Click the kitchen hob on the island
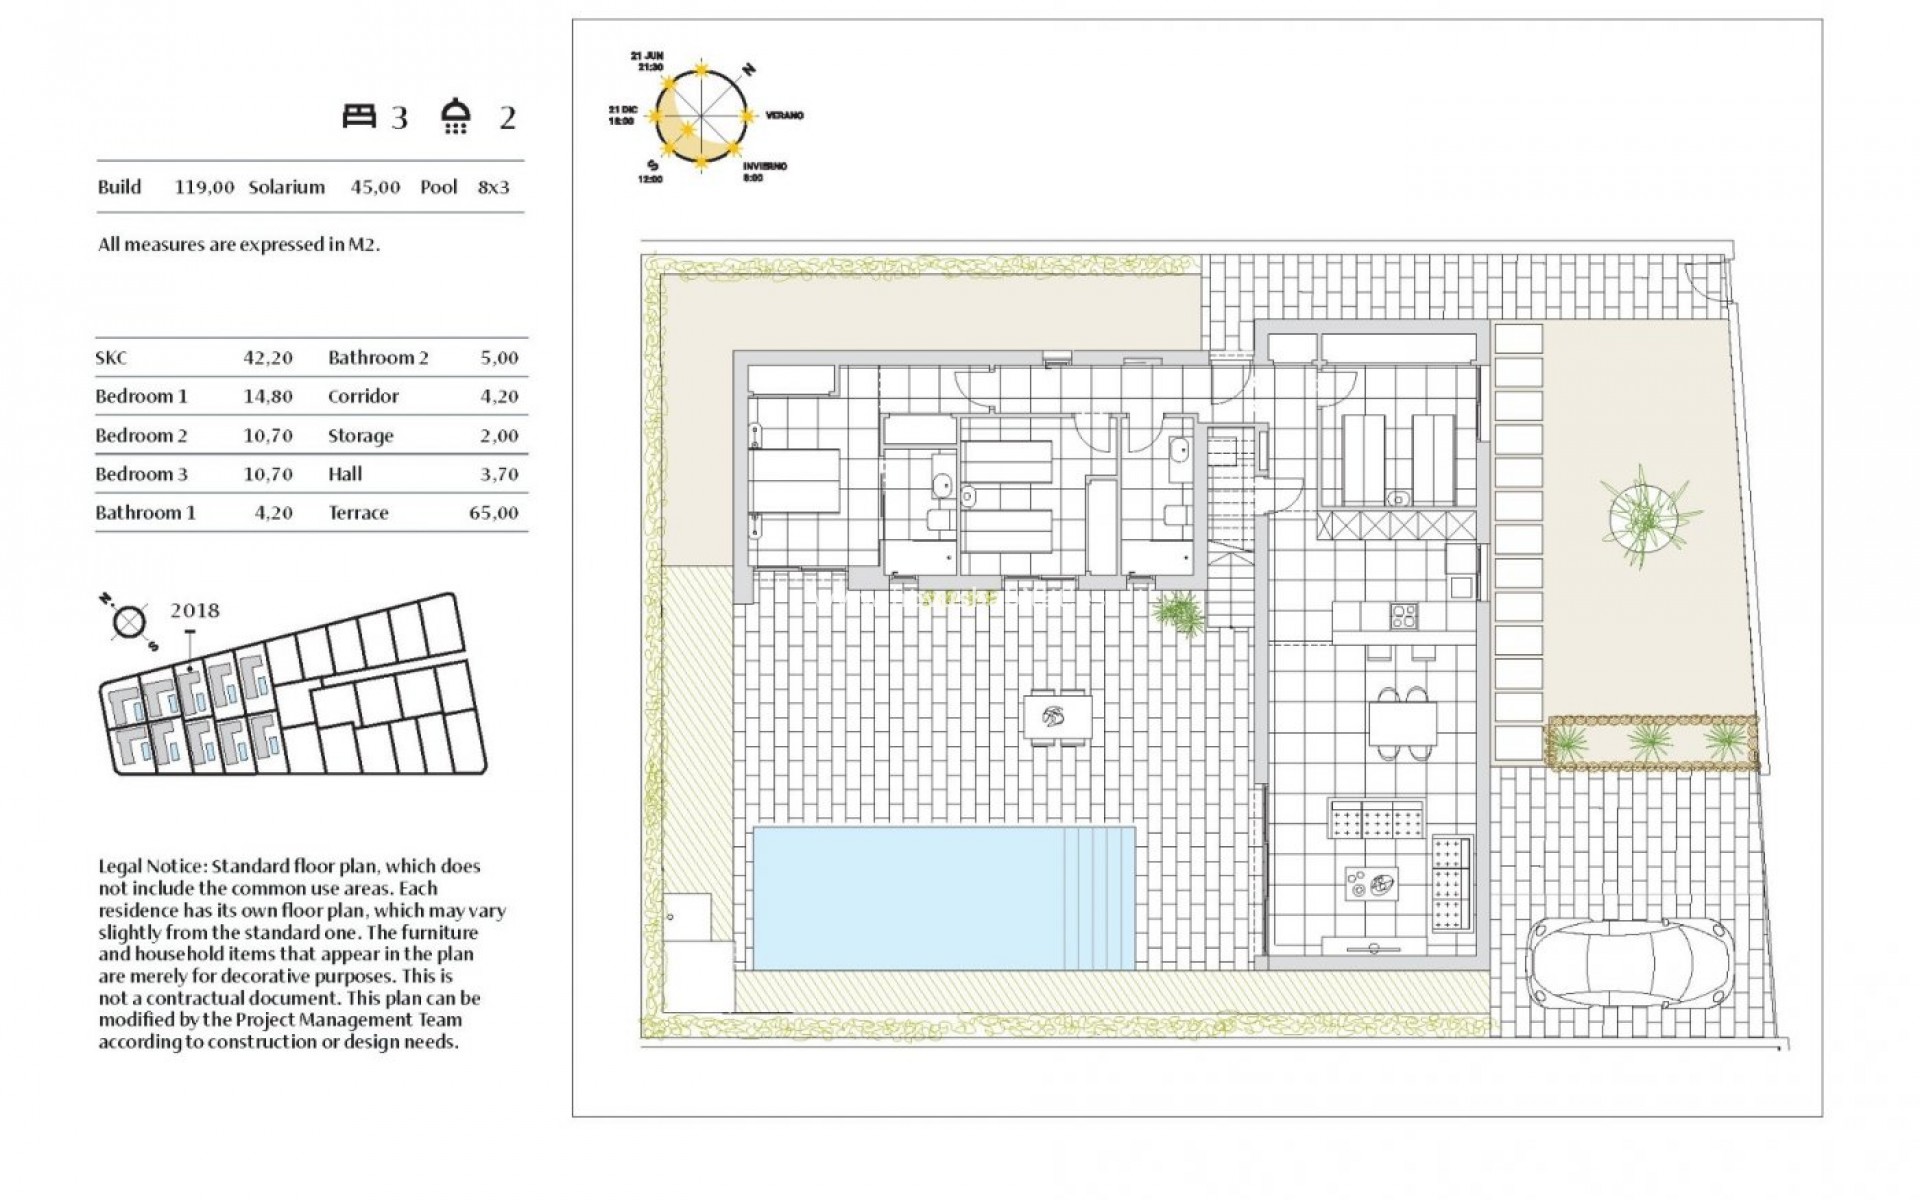The height and width of the screenshot is (1200, 1920). click(1403, 617)
